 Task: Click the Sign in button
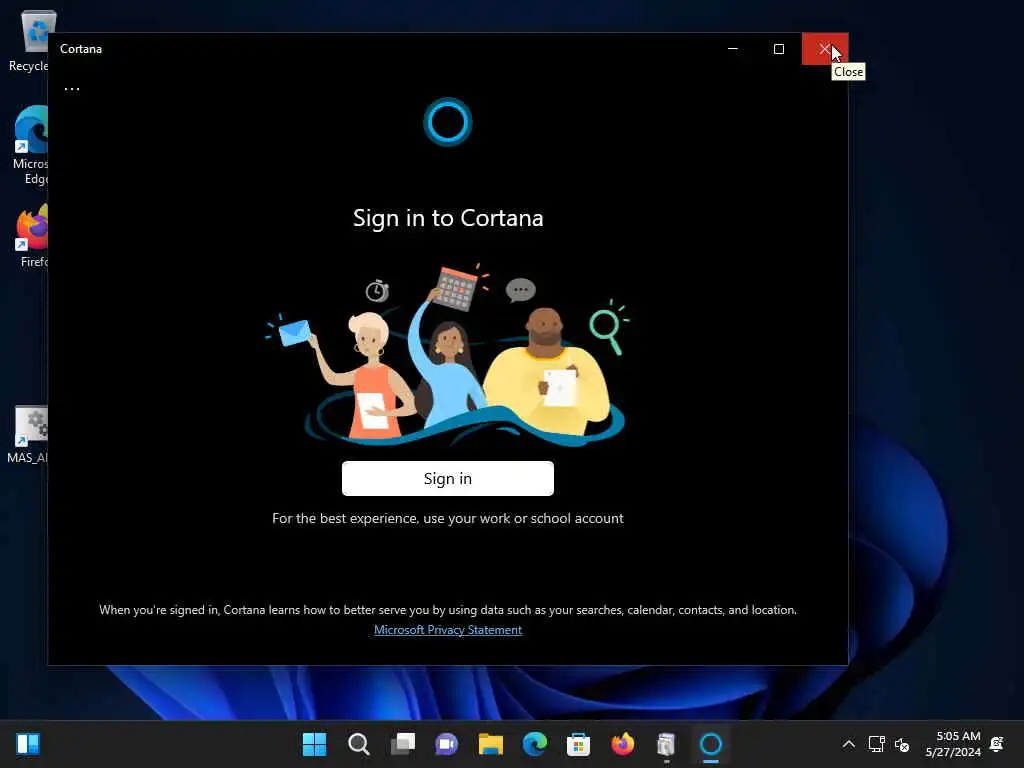[447, 479]
